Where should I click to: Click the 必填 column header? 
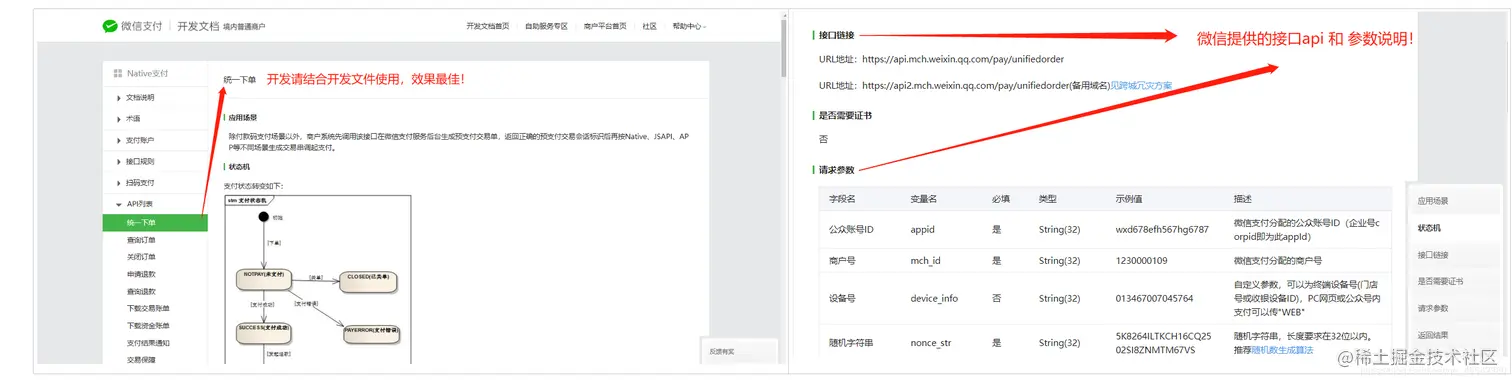pyautogui.click(x=1001, y=199)
